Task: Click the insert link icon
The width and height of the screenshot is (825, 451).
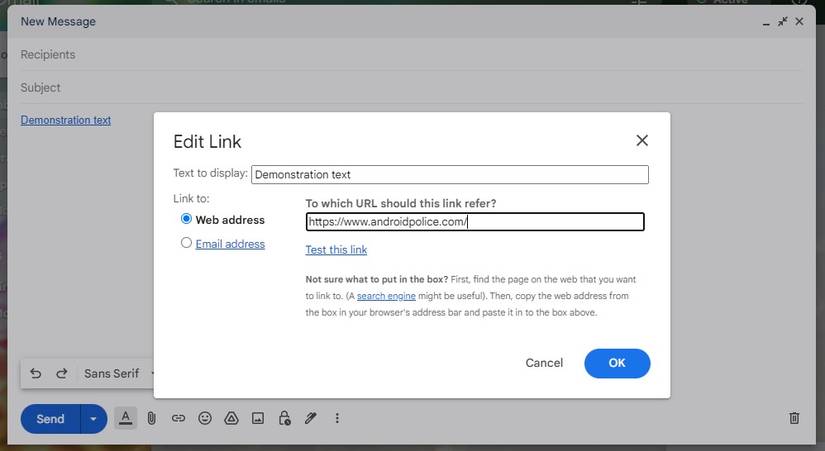Action: pos(178,418)
